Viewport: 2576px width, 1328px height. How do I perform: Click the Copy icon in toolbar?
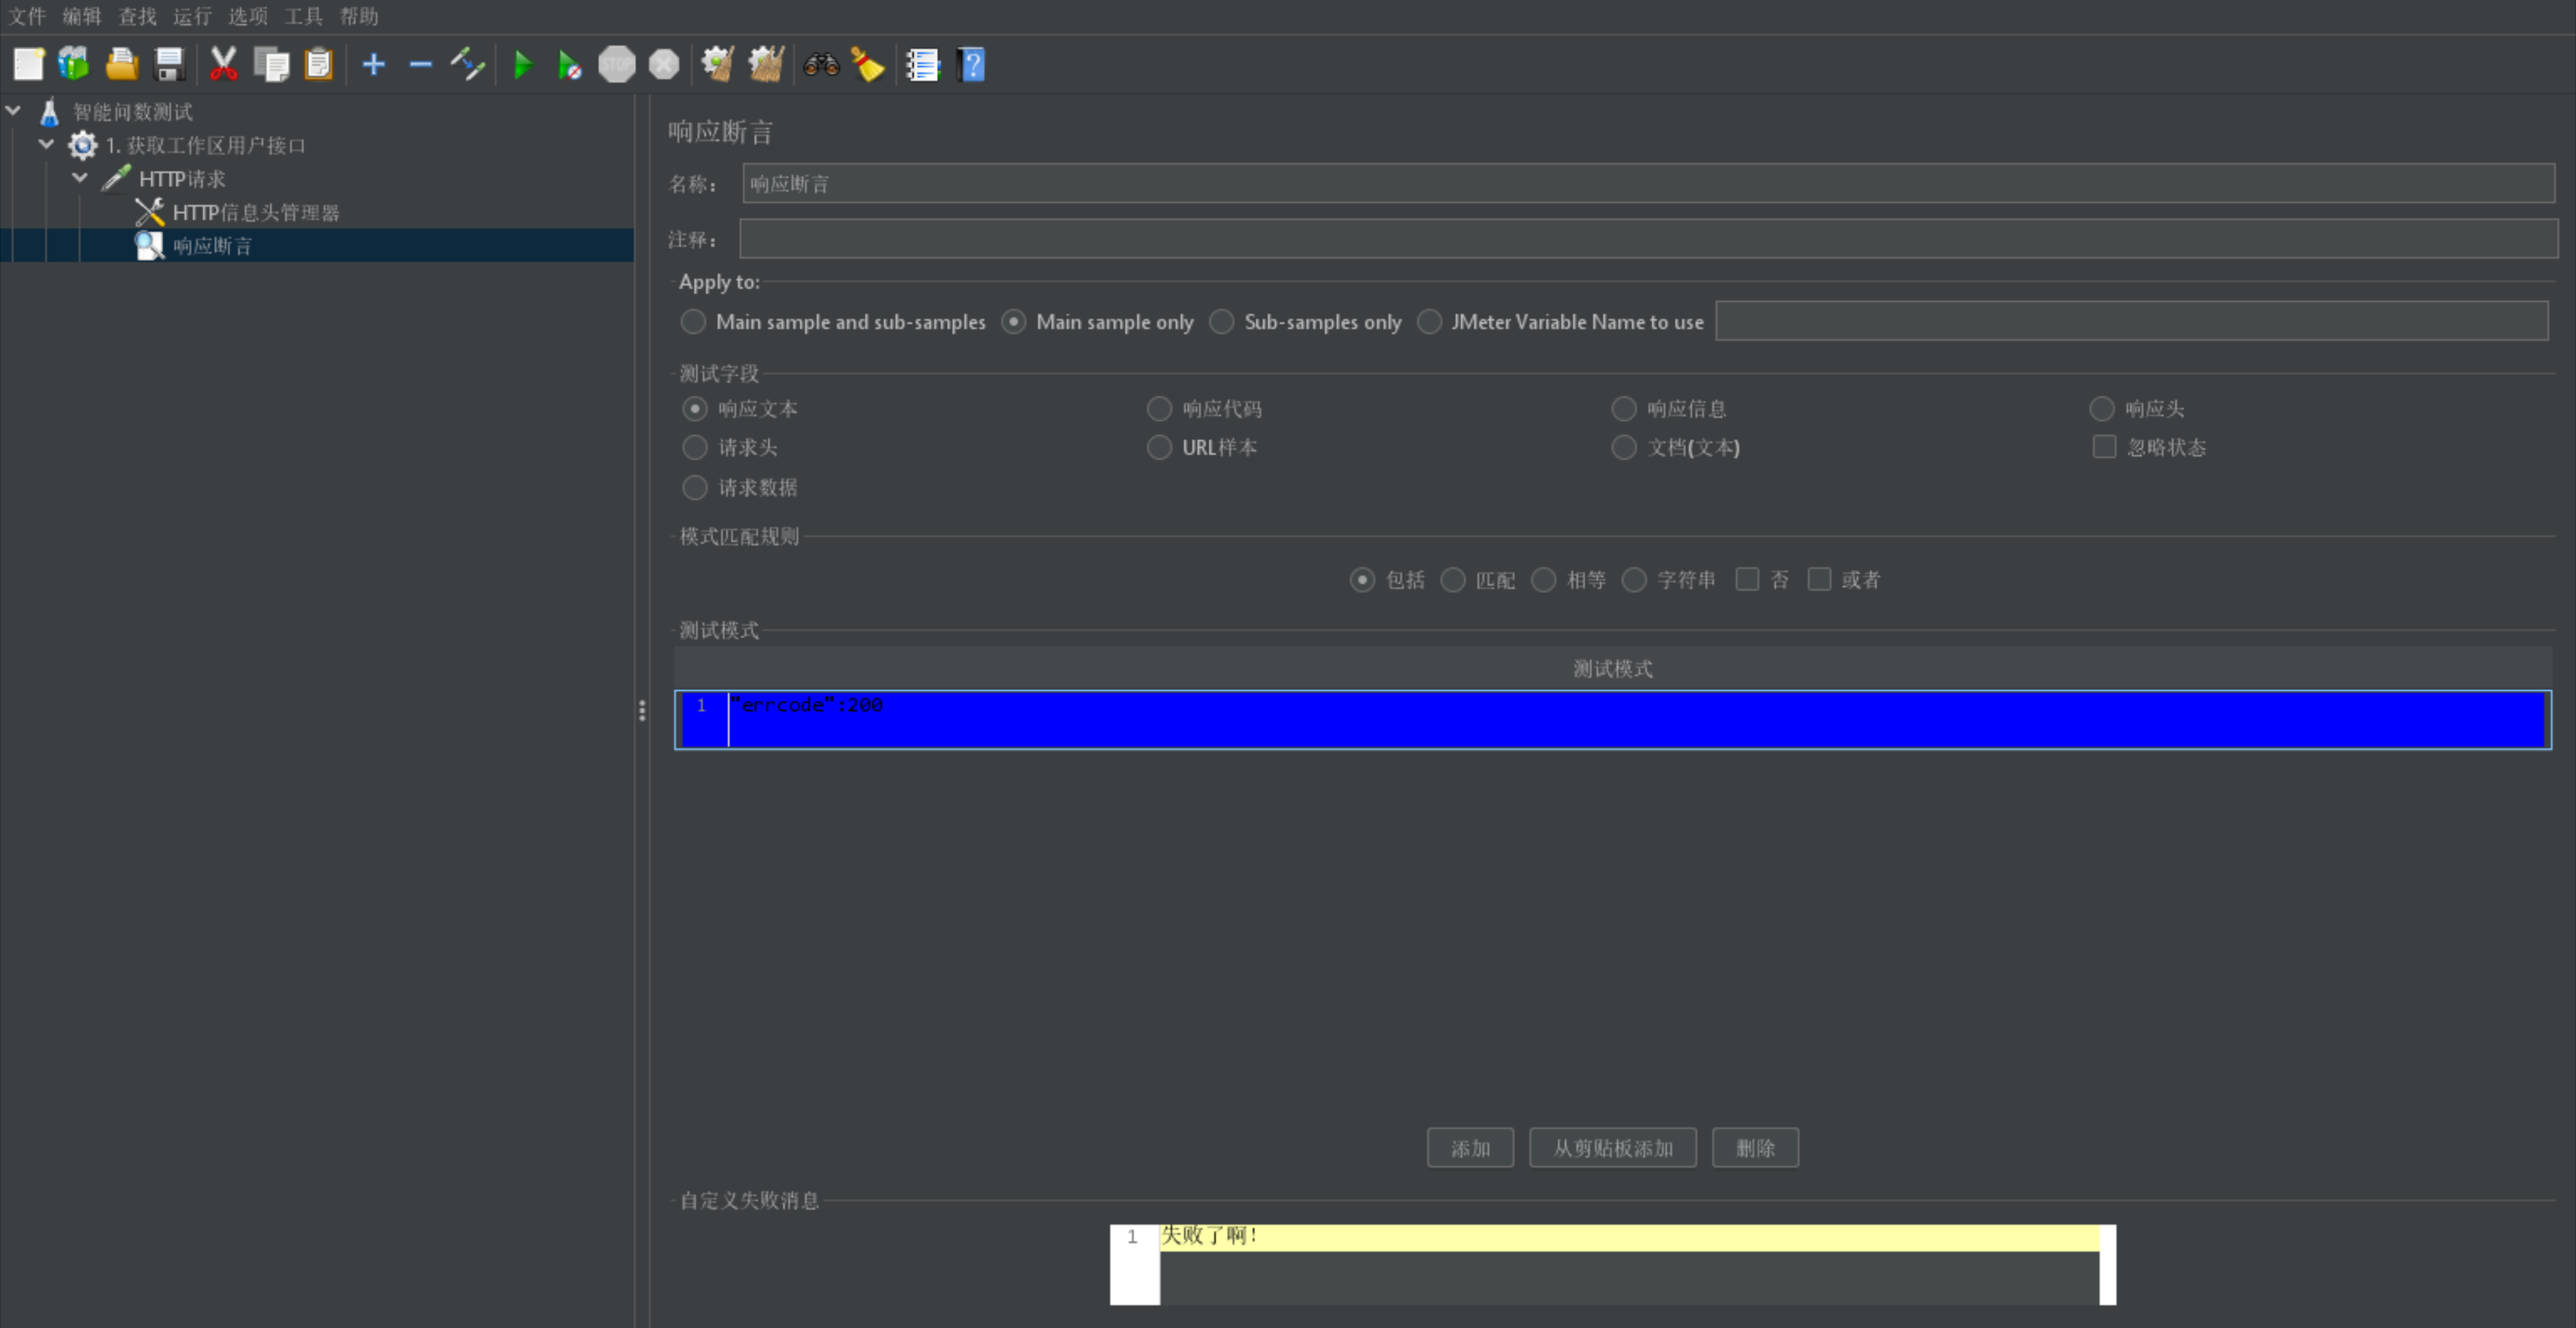tap(271, 65)
